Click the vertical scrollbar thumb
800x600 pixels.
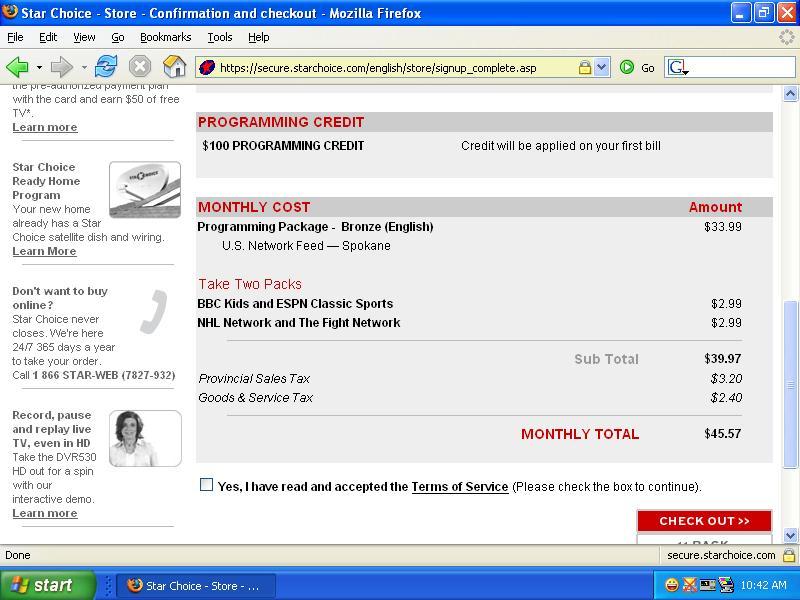[790, 384]
